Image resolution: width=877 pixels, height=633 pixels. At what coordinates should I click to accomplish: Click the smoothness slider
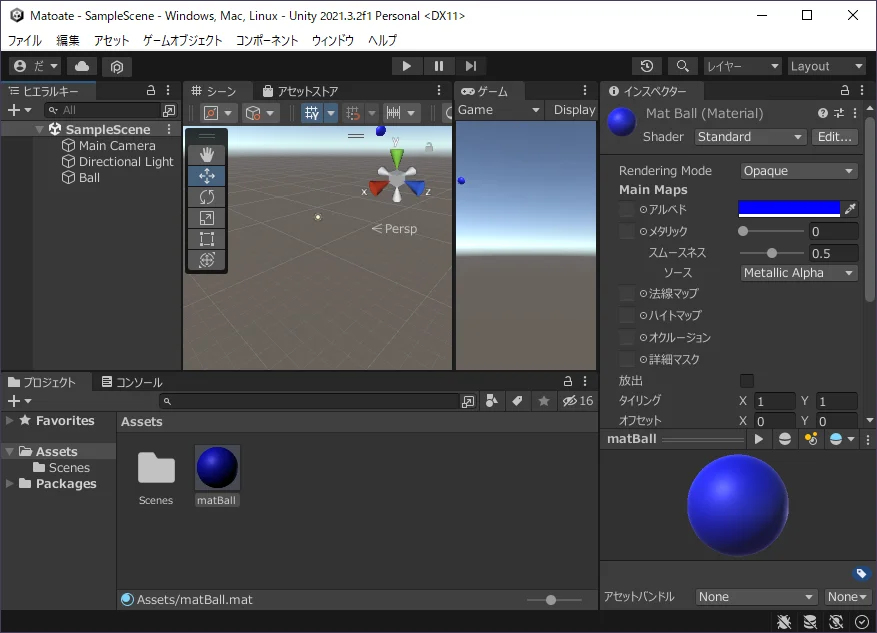pos(772,253)
